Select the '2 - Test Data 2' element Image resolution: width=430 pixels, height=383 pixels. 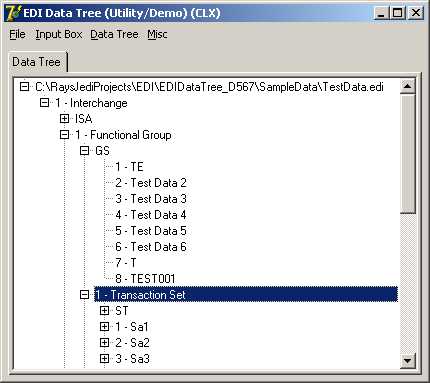(x=151, y=183)
